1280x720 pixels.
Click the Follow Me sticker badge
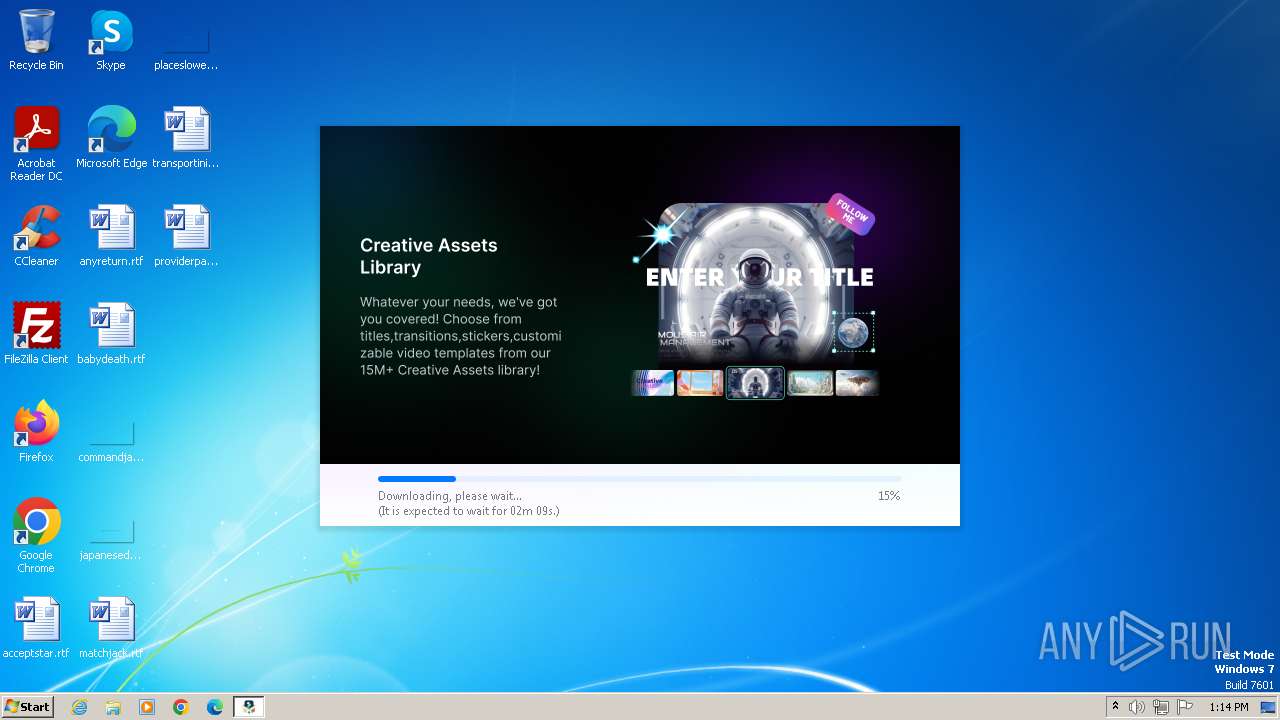coord(850,212)
